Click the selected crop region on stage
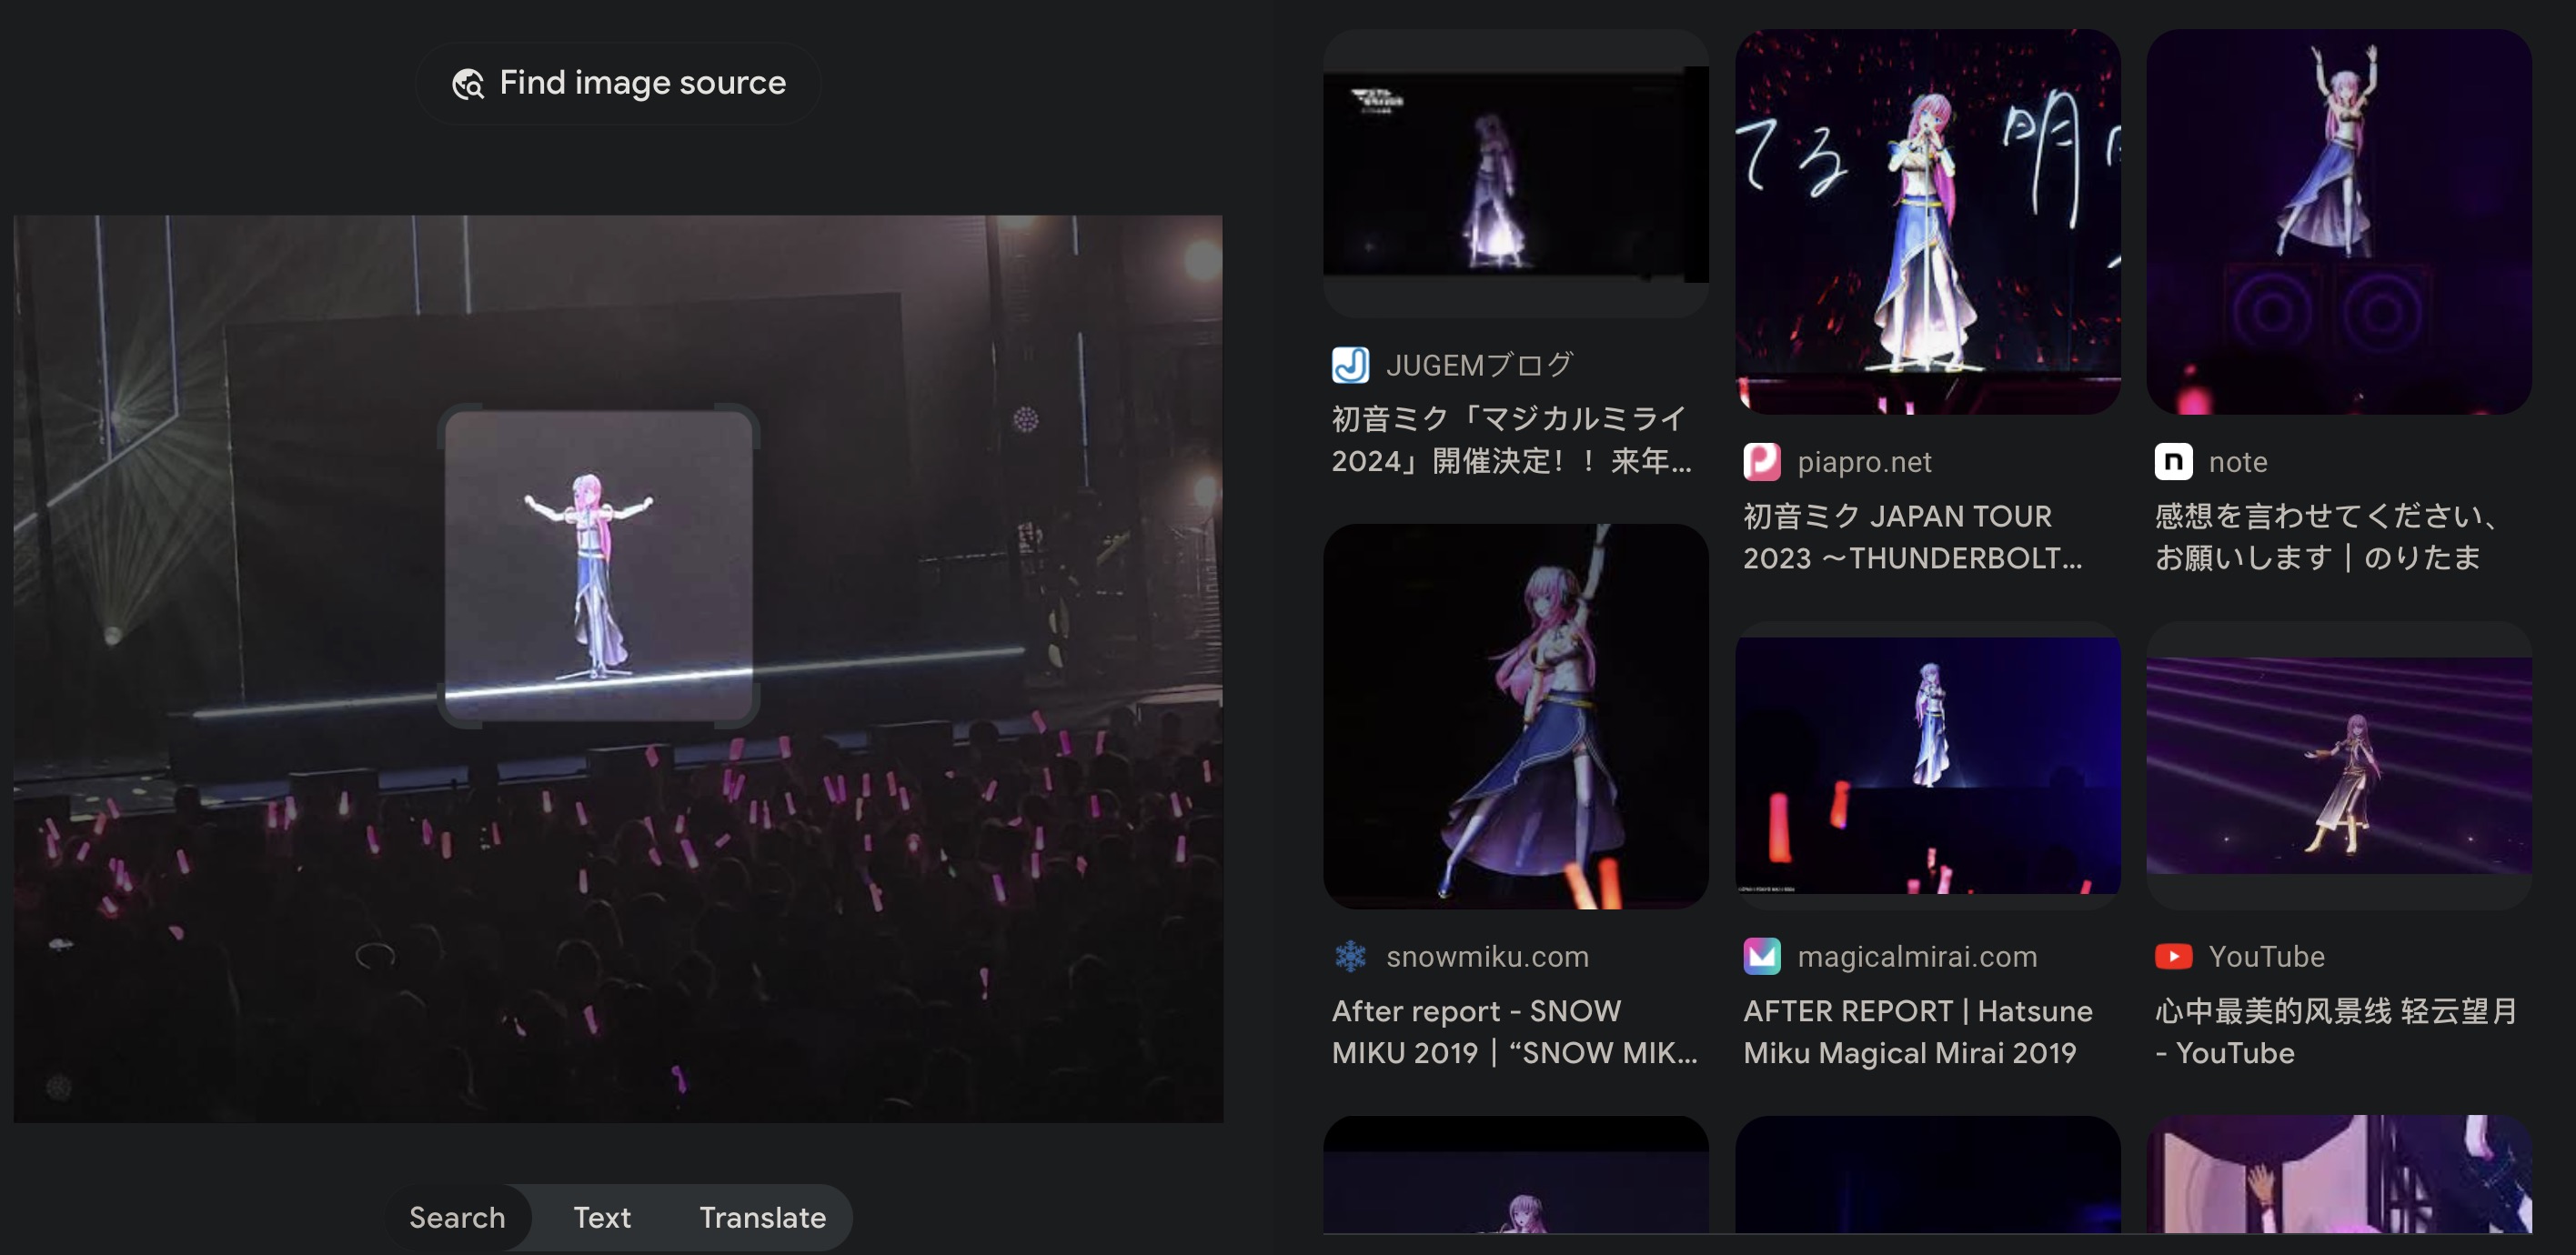 tap(598, 565)
